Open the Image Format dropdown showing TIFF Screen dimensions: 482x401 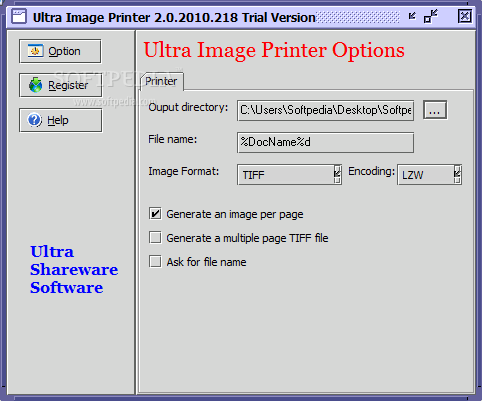[289, 174]
